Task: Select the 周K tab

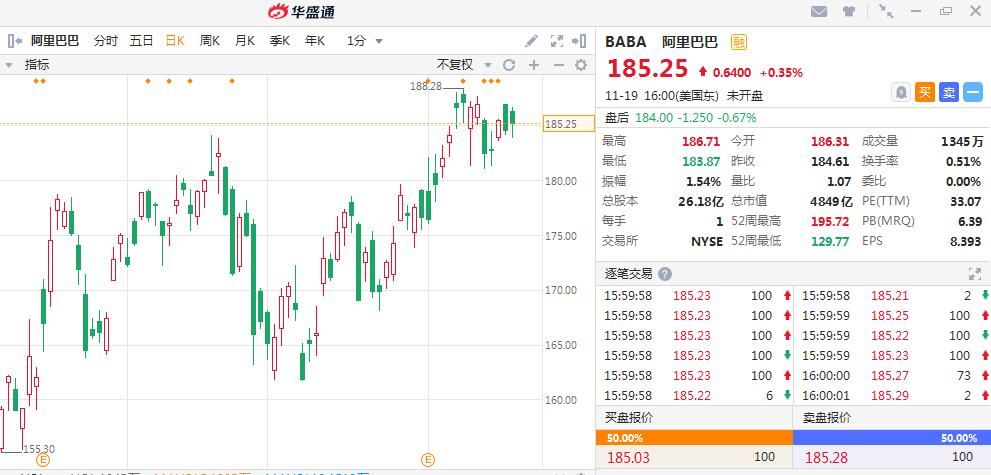Action: (210, 41)
